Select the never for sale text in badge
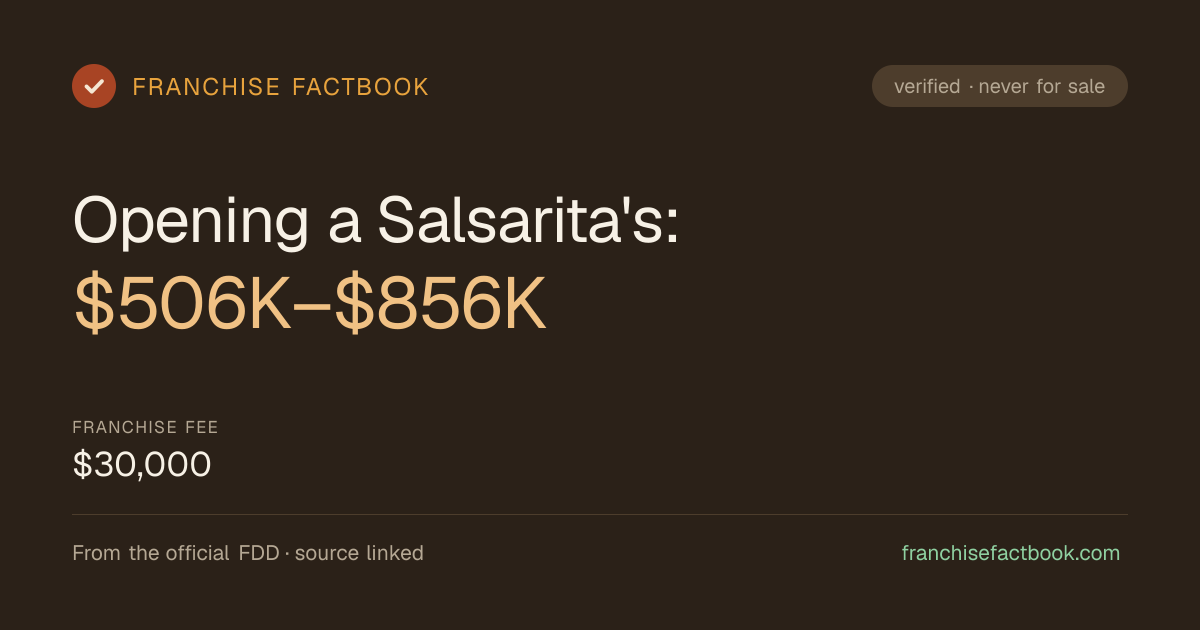The image size is (1200, 630). pos(1042,87)
